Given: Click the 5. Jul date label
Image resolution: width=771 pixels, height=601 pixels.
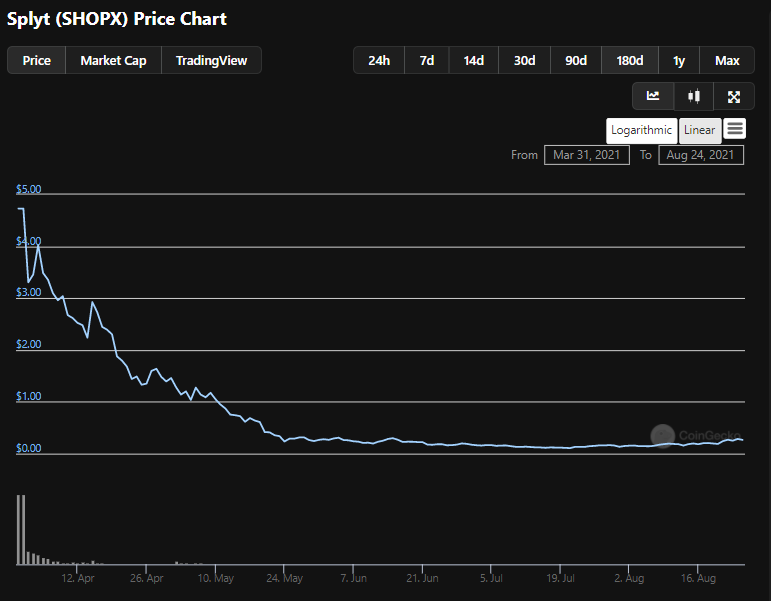Looking at the screenshot, I should [x=491, y=578].
